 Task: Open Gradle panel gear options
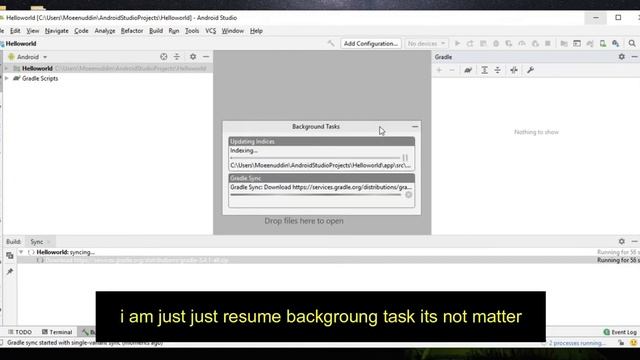pyautogui.click(x=621, y=57)
